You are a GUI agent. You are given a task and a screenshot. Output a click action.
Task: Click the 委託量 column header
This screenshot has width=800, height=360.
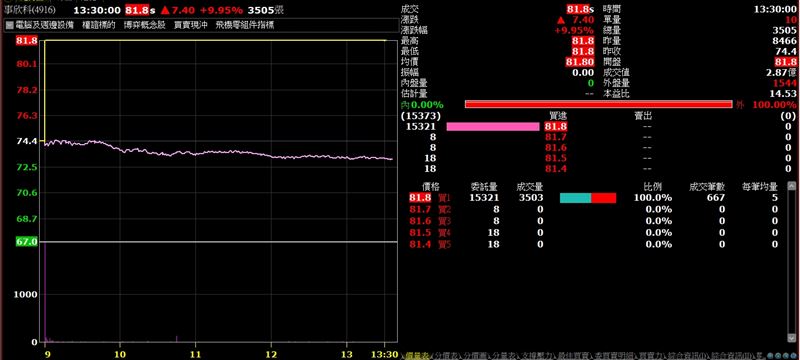[x=484, y=187]
